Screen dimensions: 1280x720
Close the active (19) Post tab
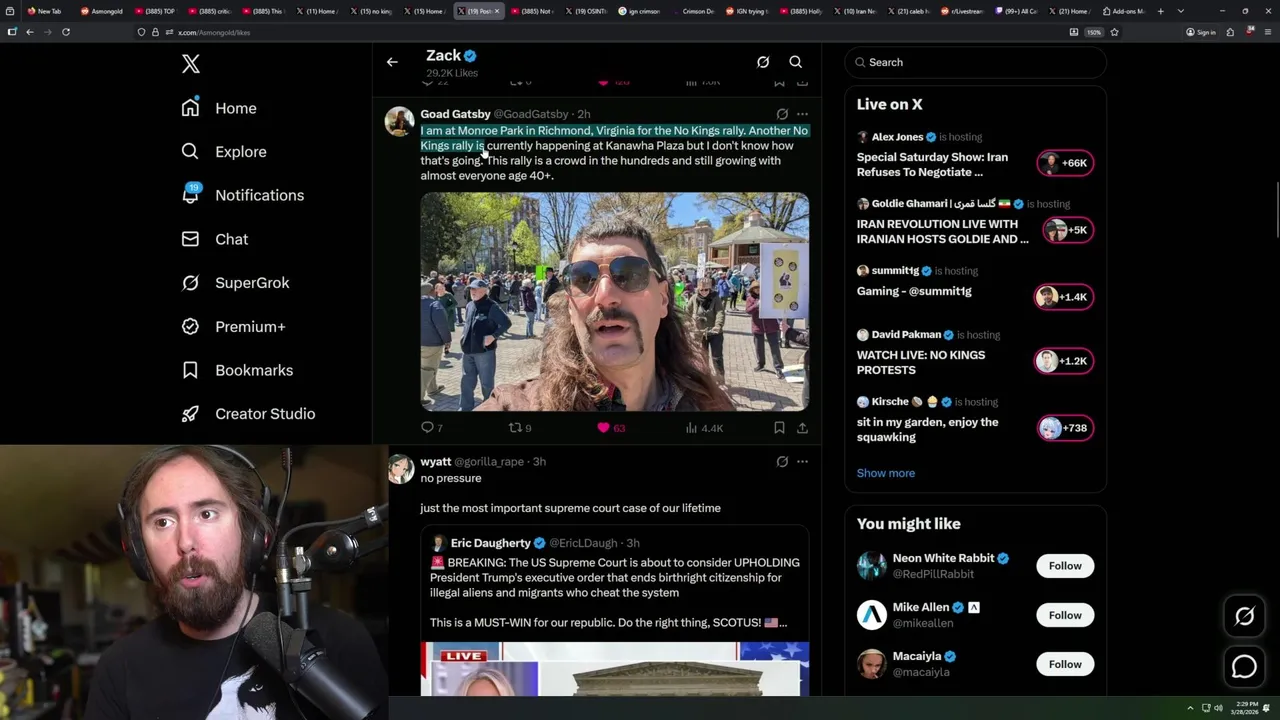[x=497, y=11]
